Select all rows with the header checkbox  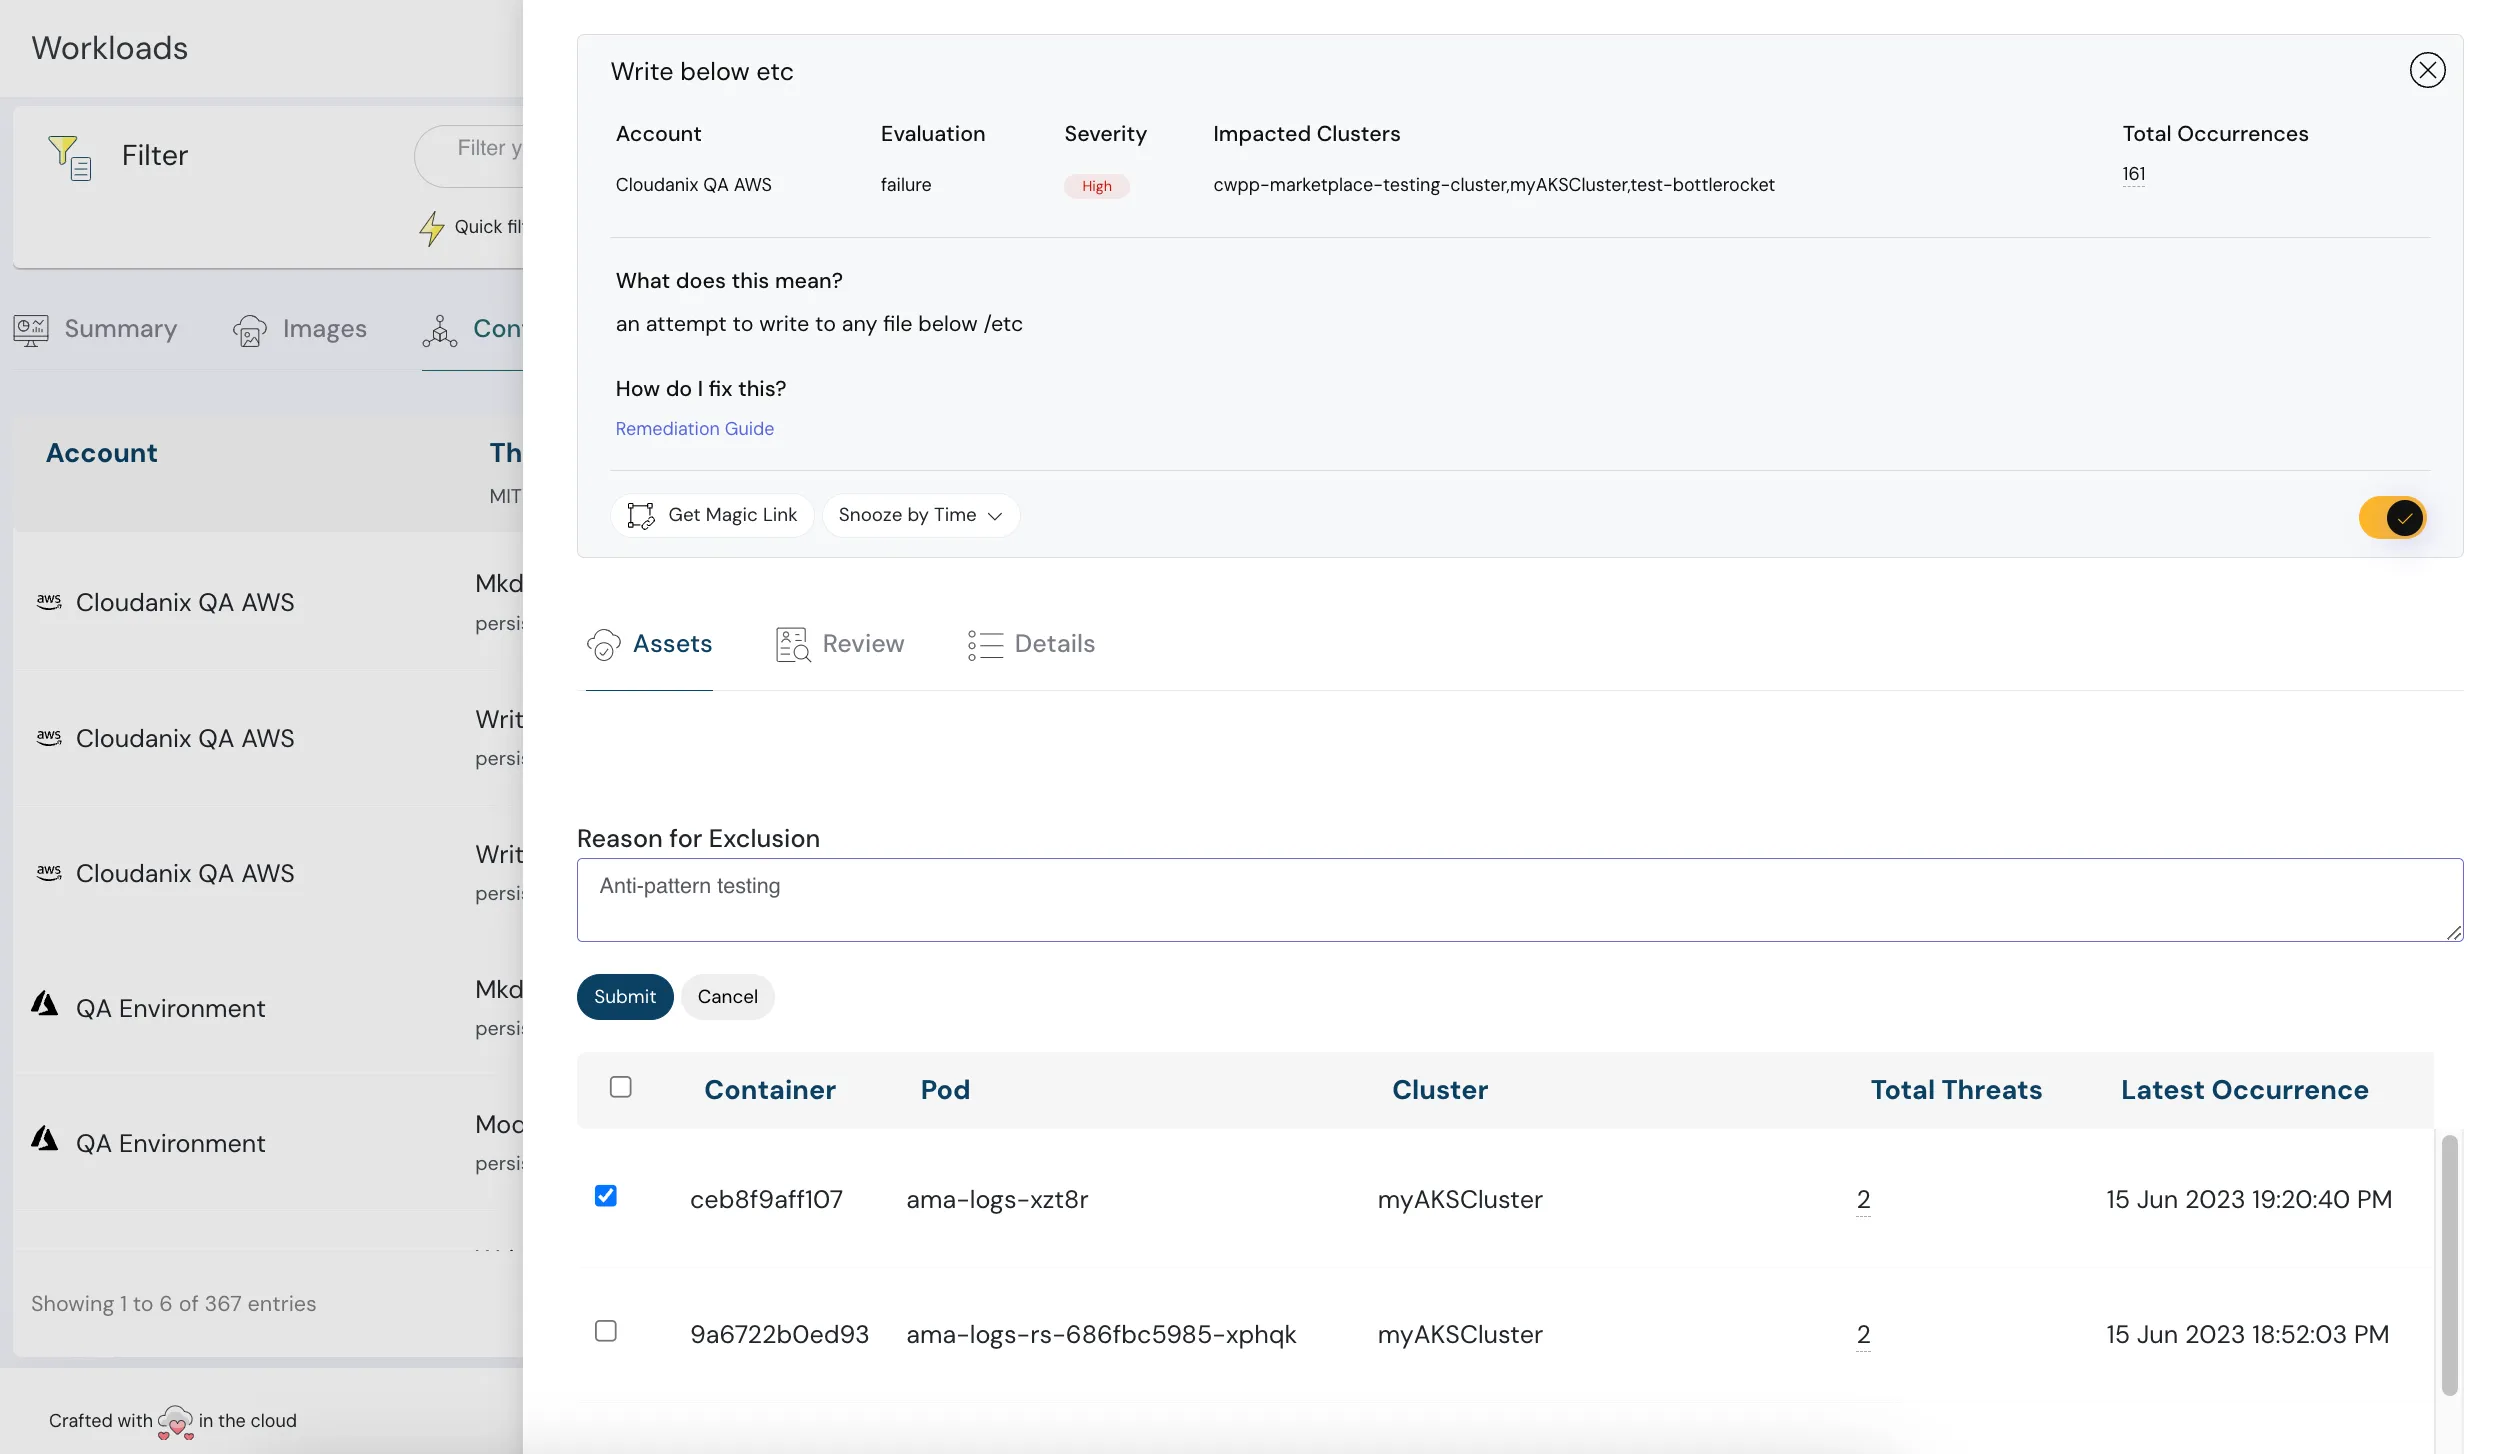621,1085
